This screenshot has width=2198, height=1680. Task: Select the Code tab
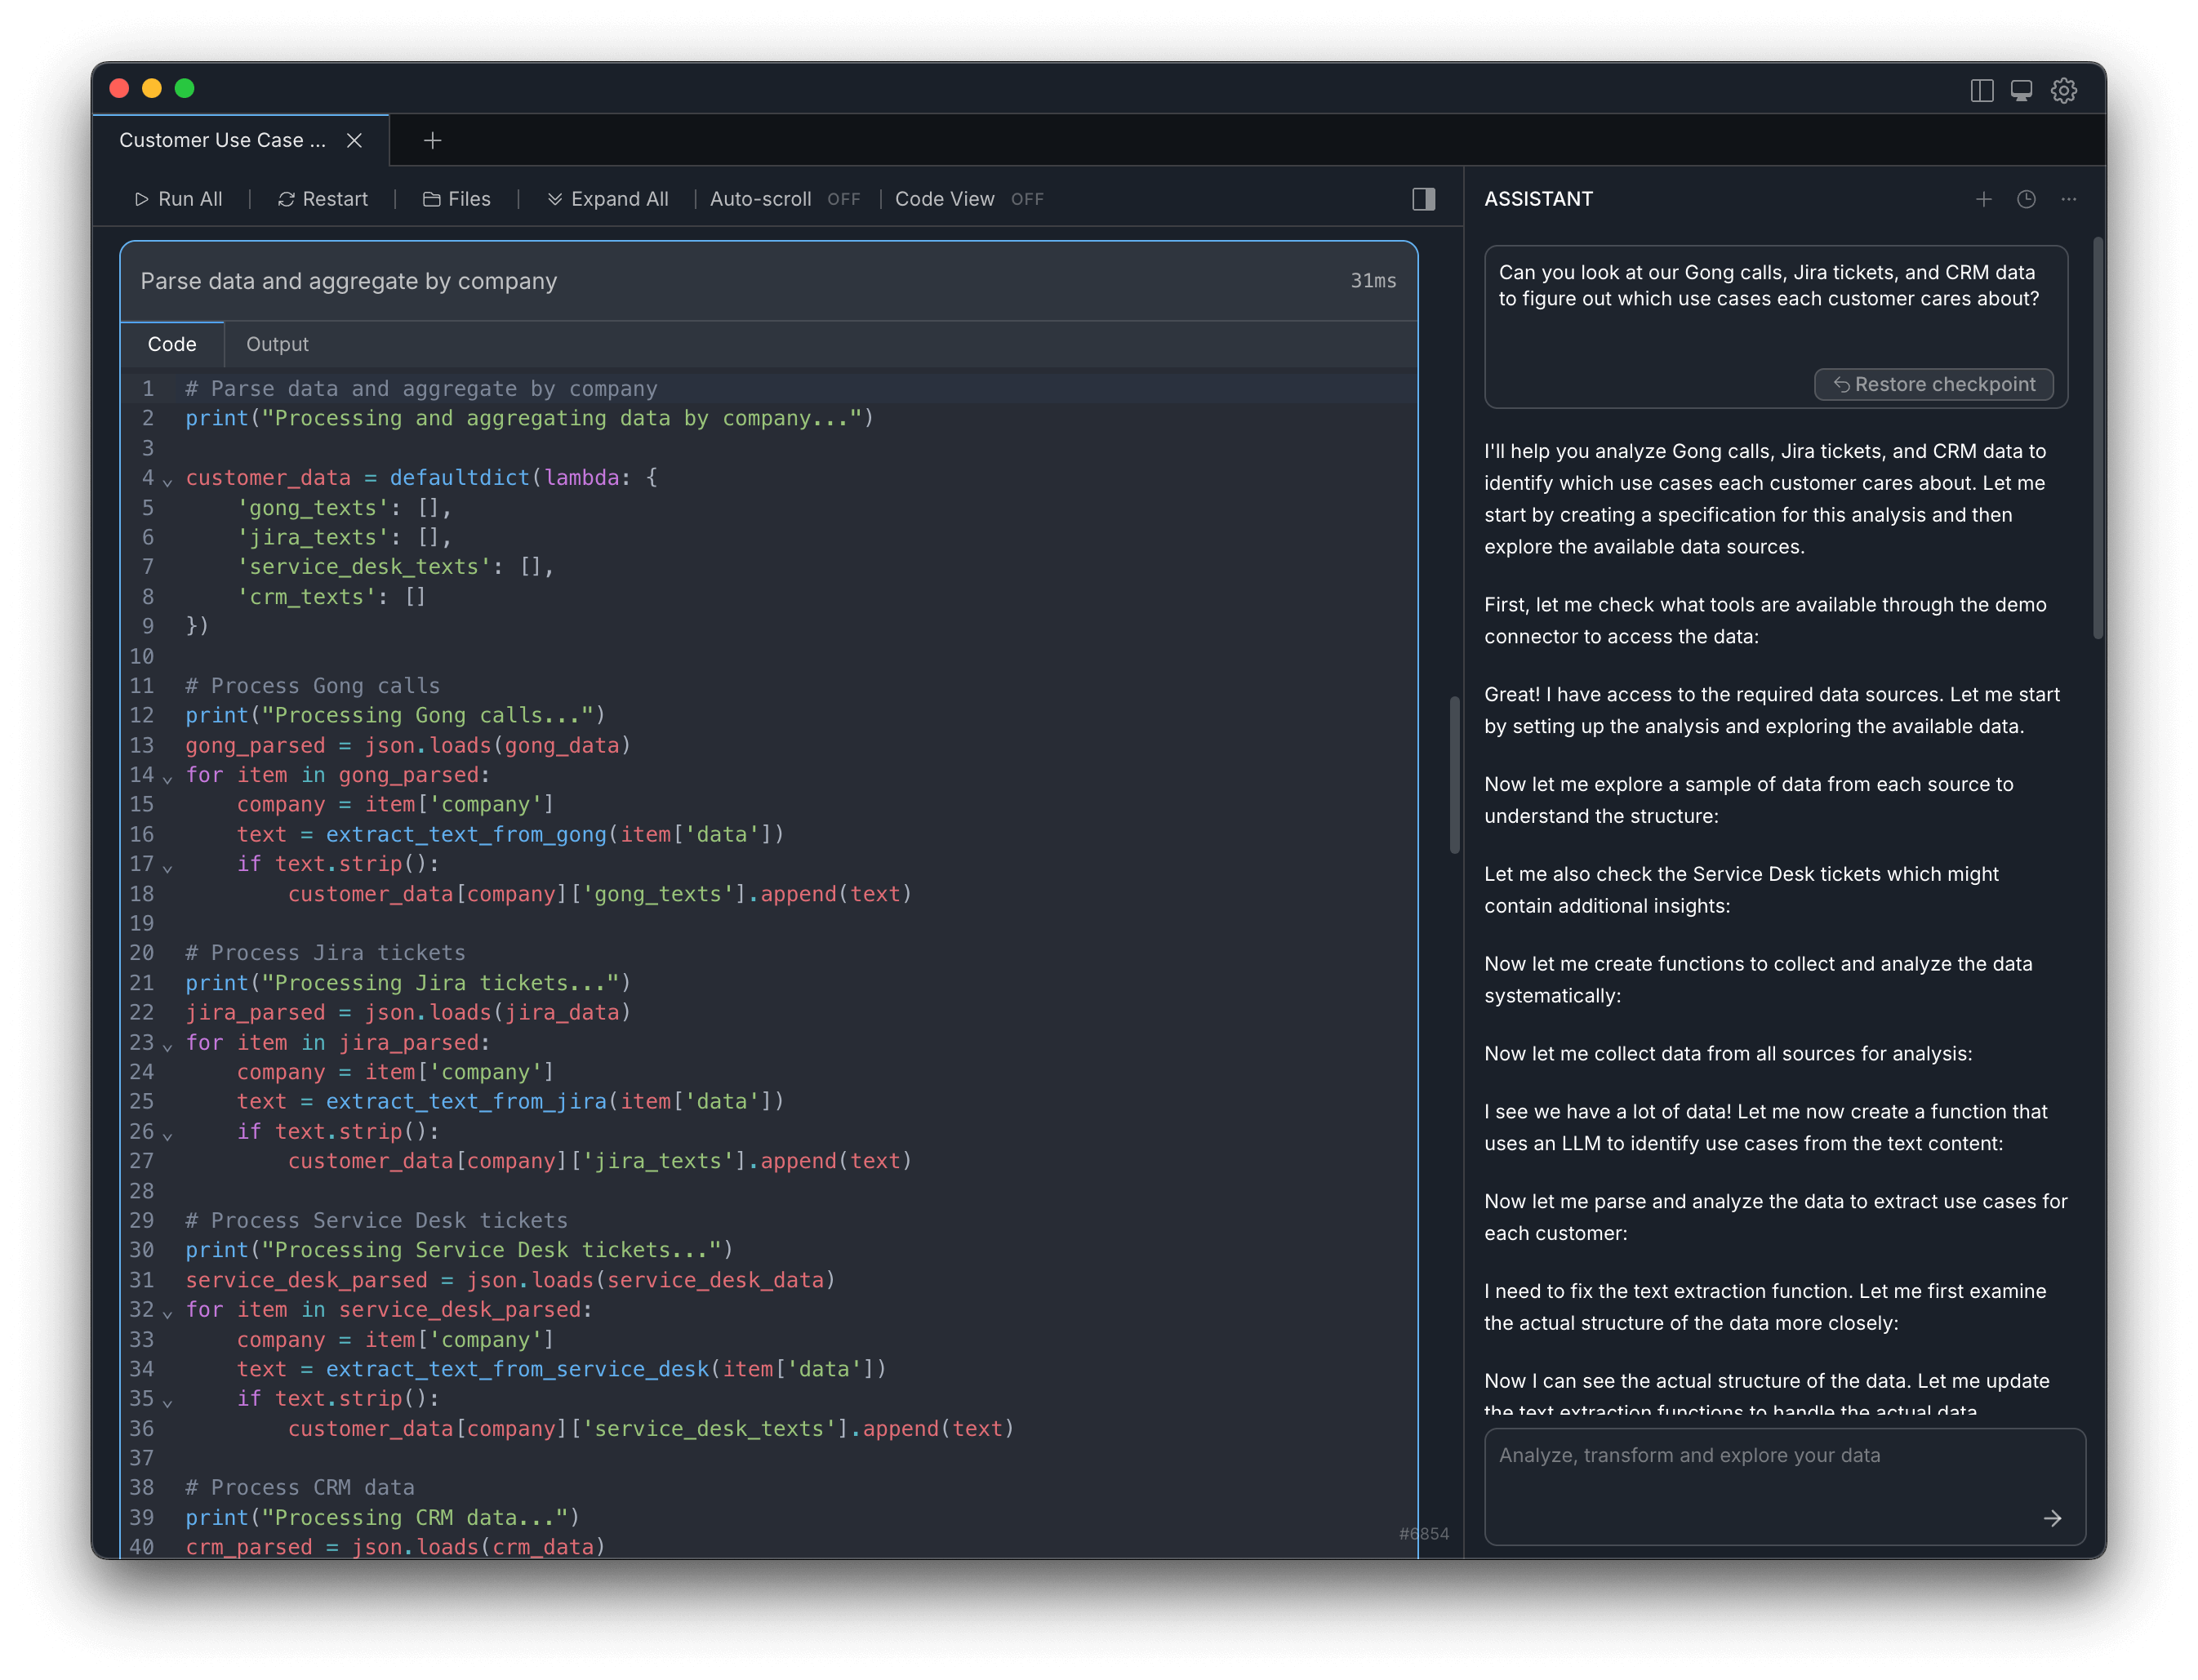click(x=172, y=344)
